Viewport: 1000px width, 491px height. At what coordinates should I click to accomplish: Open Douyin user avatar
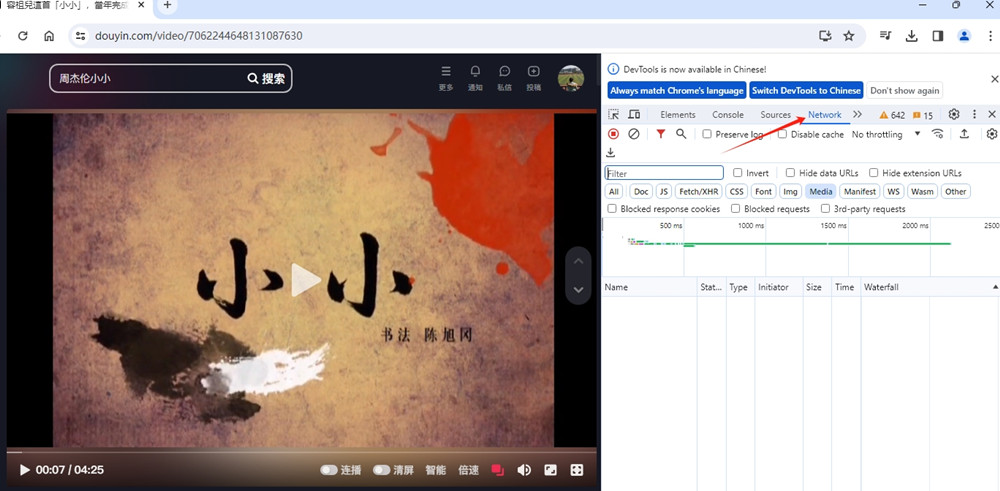point(571,78)
